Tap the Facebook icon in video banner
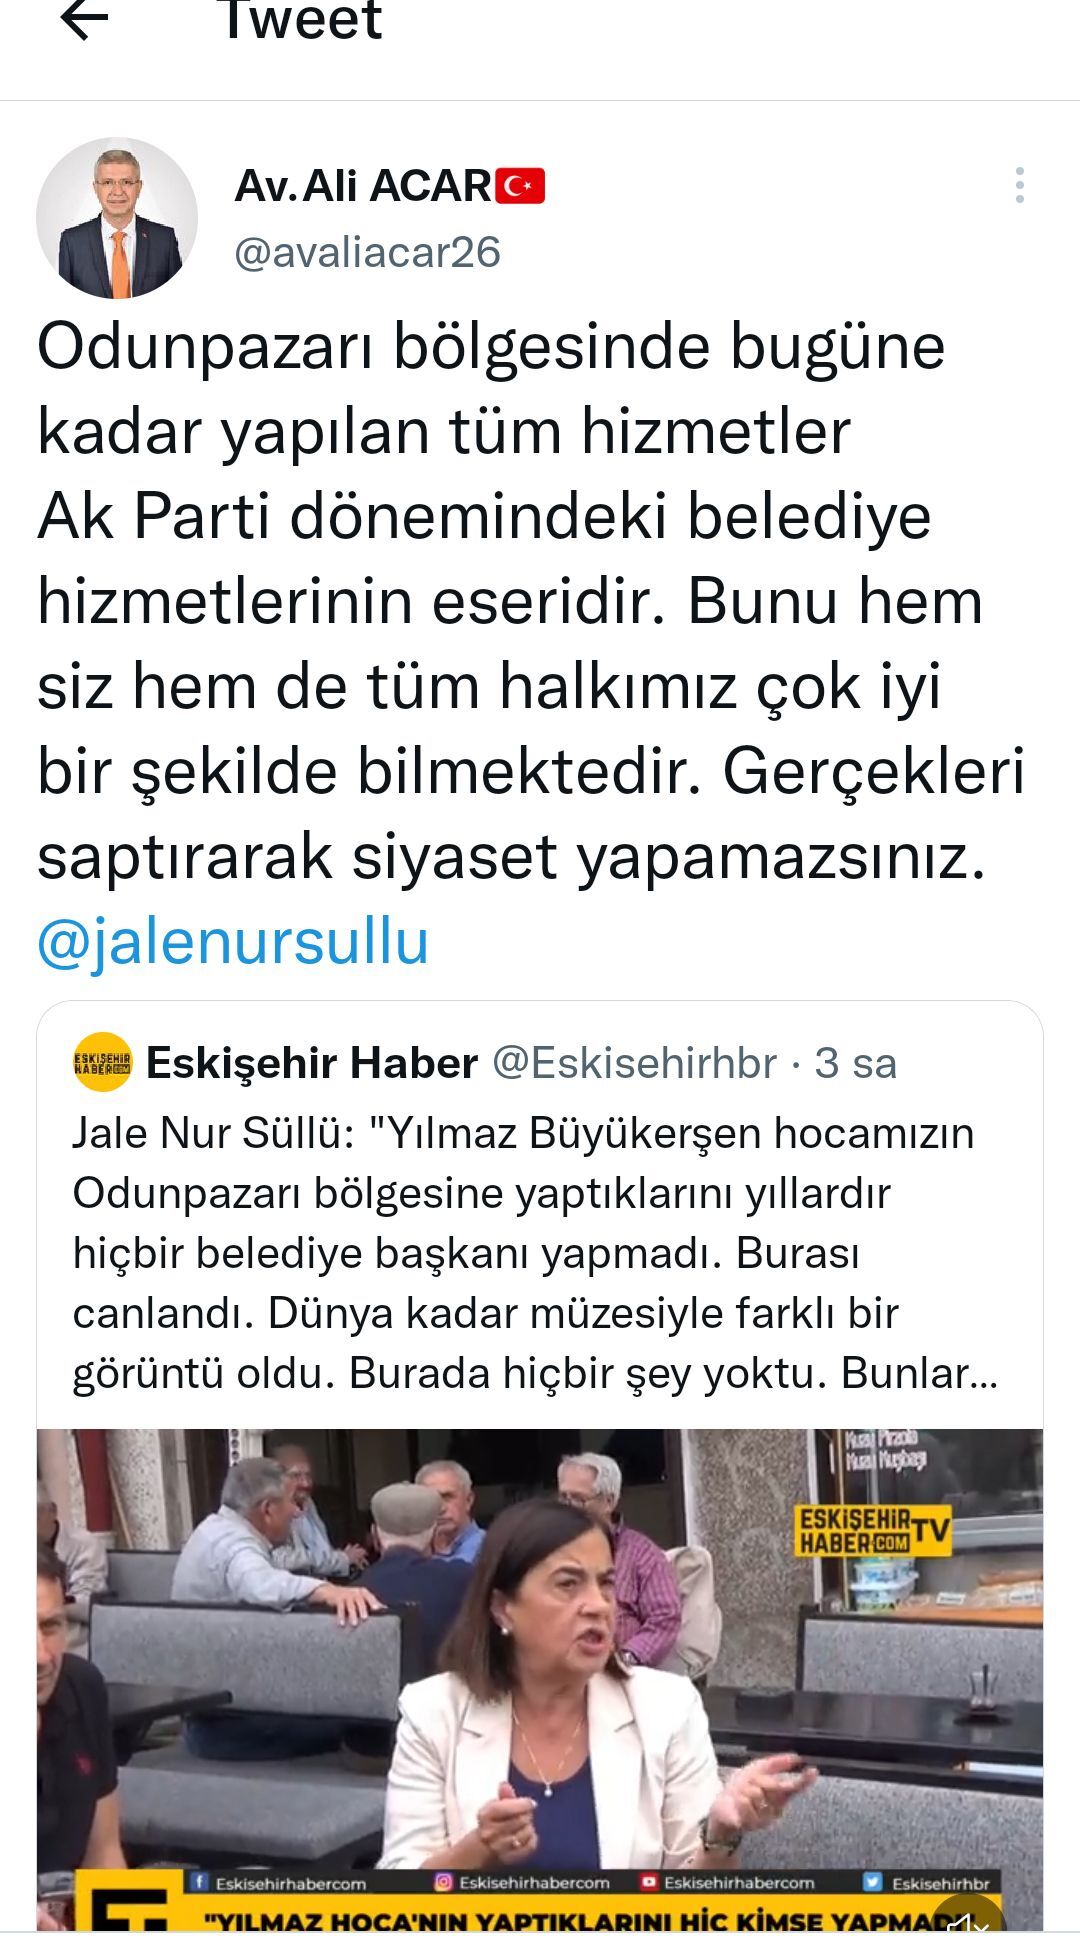This screenshot has width=1080, height=1947. [x=199, y=1882]
